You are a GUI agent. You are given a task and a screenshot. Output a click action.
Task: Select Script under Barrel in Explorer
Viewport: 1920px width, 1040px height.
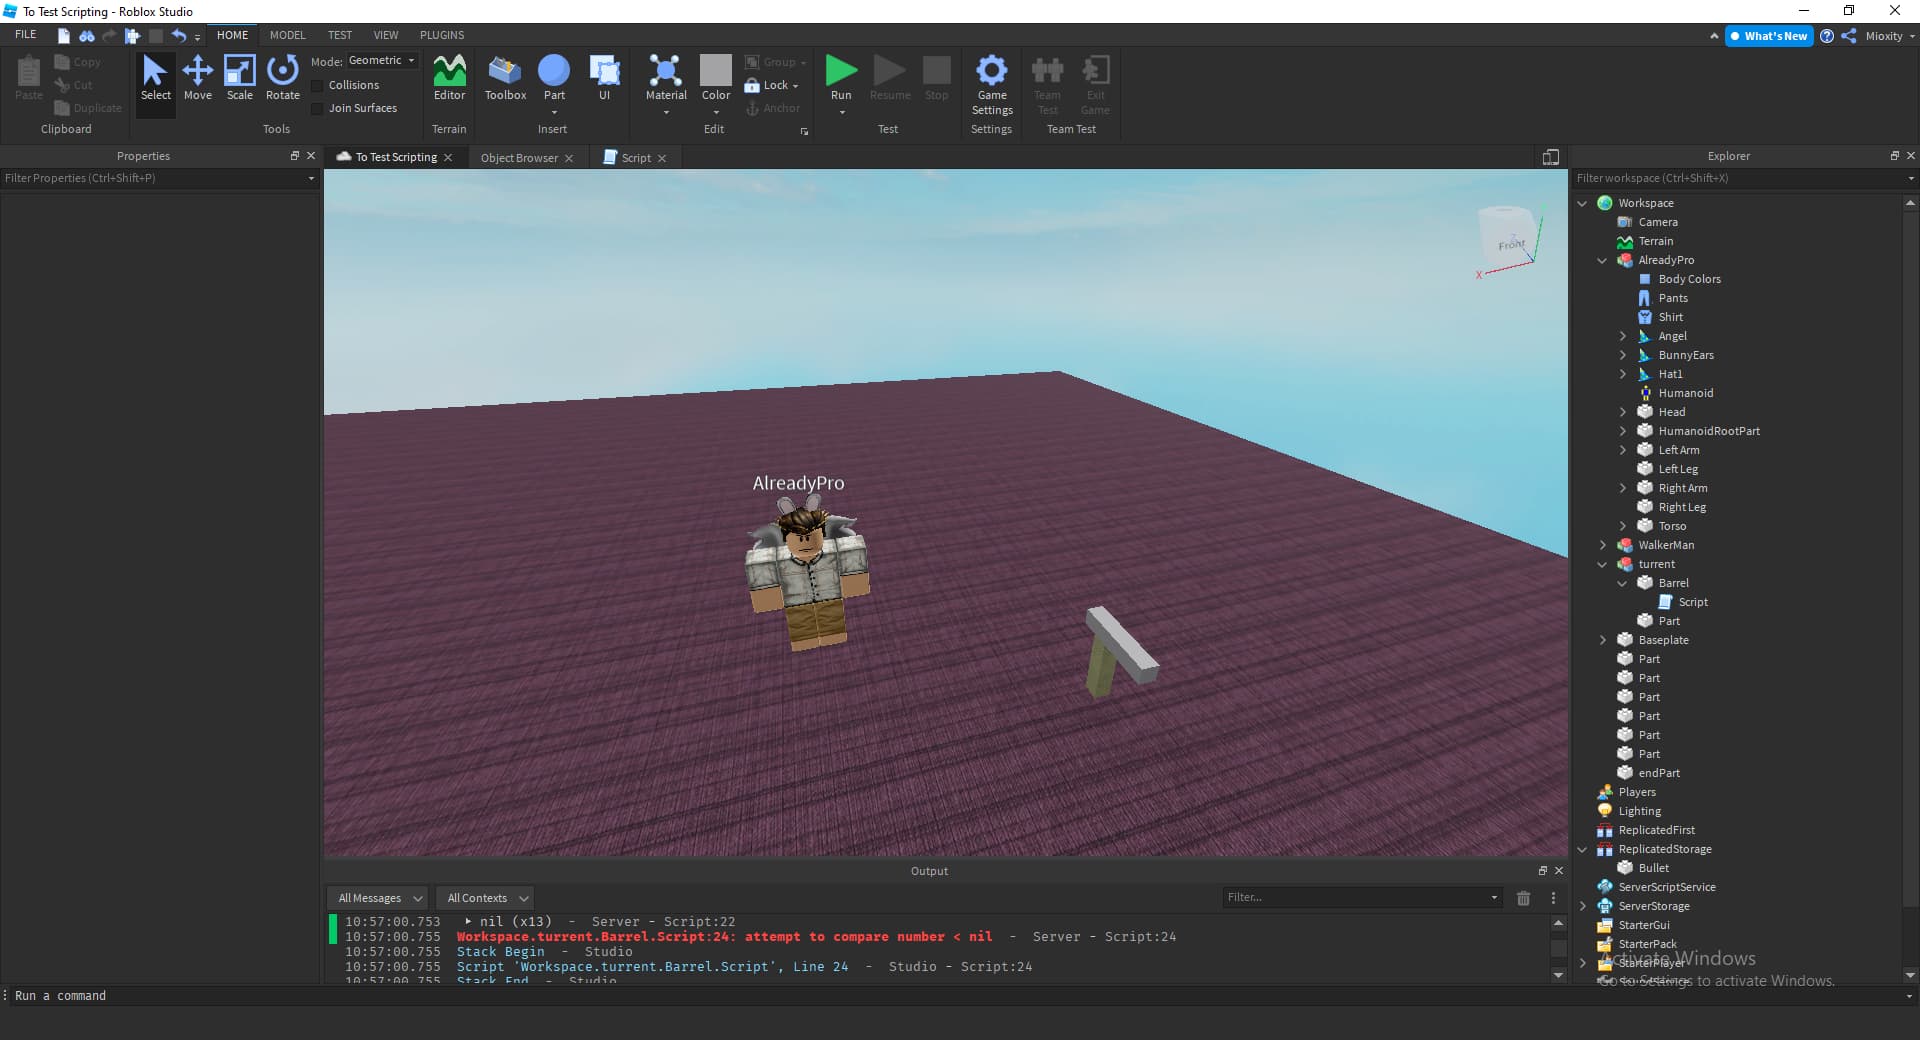[x=1692, y=602]
